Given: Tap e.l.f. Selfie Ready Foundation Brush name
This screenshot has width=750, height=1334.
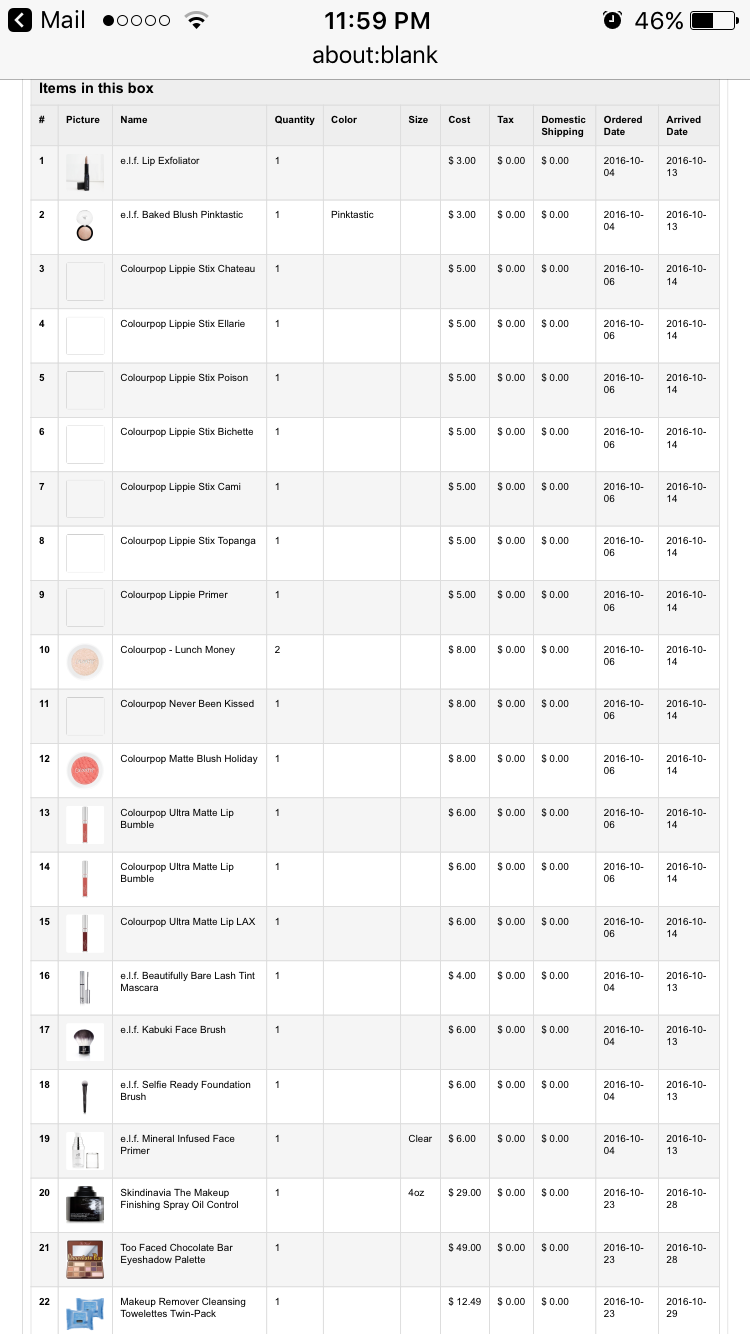Looking at the screenshot, I should 186,1090.
